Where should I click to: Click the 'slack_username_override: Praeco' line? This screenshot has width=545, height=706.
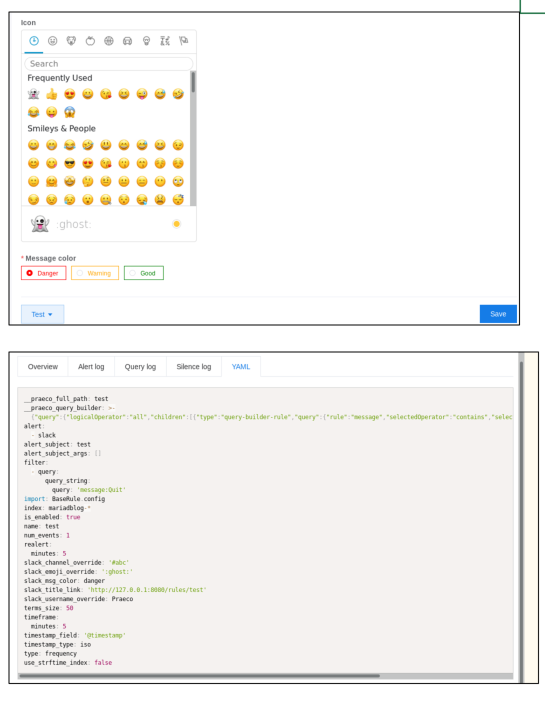pos(78,599)
